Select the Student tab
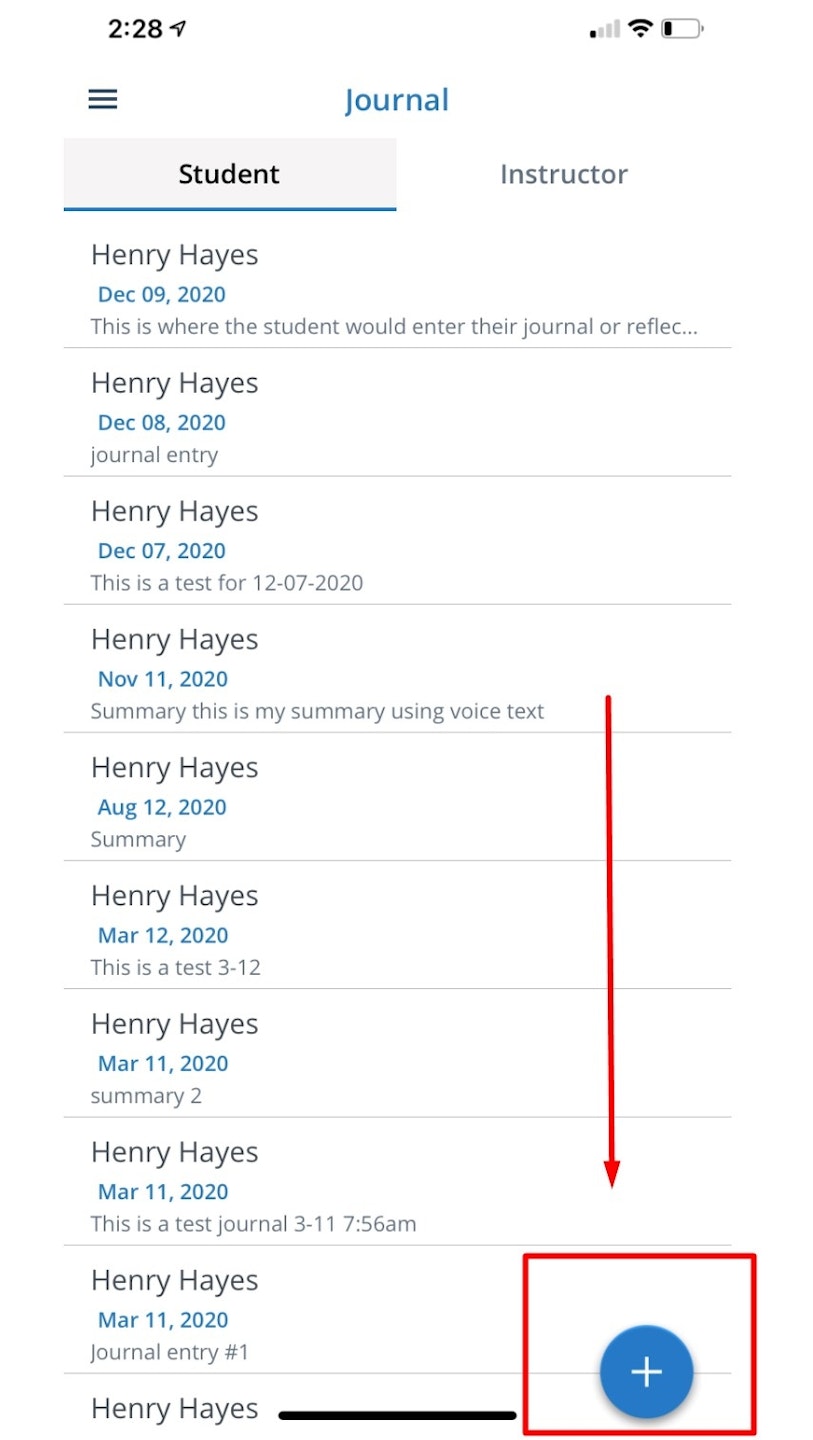 click(x=229, y=174)
